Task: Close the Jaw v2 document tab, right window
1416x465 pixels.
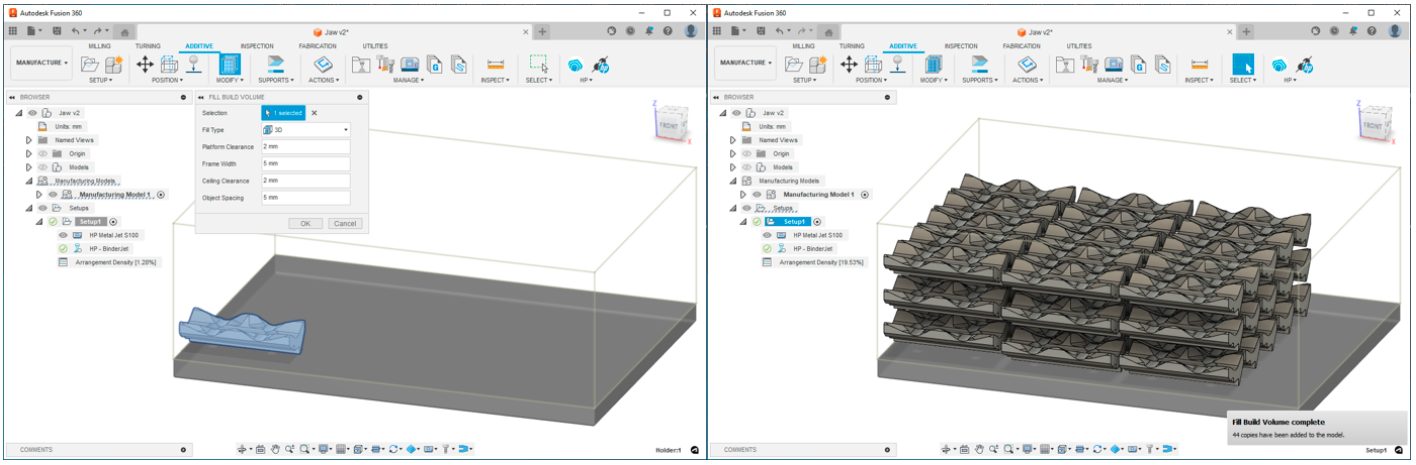Action: click(1231, 32)
